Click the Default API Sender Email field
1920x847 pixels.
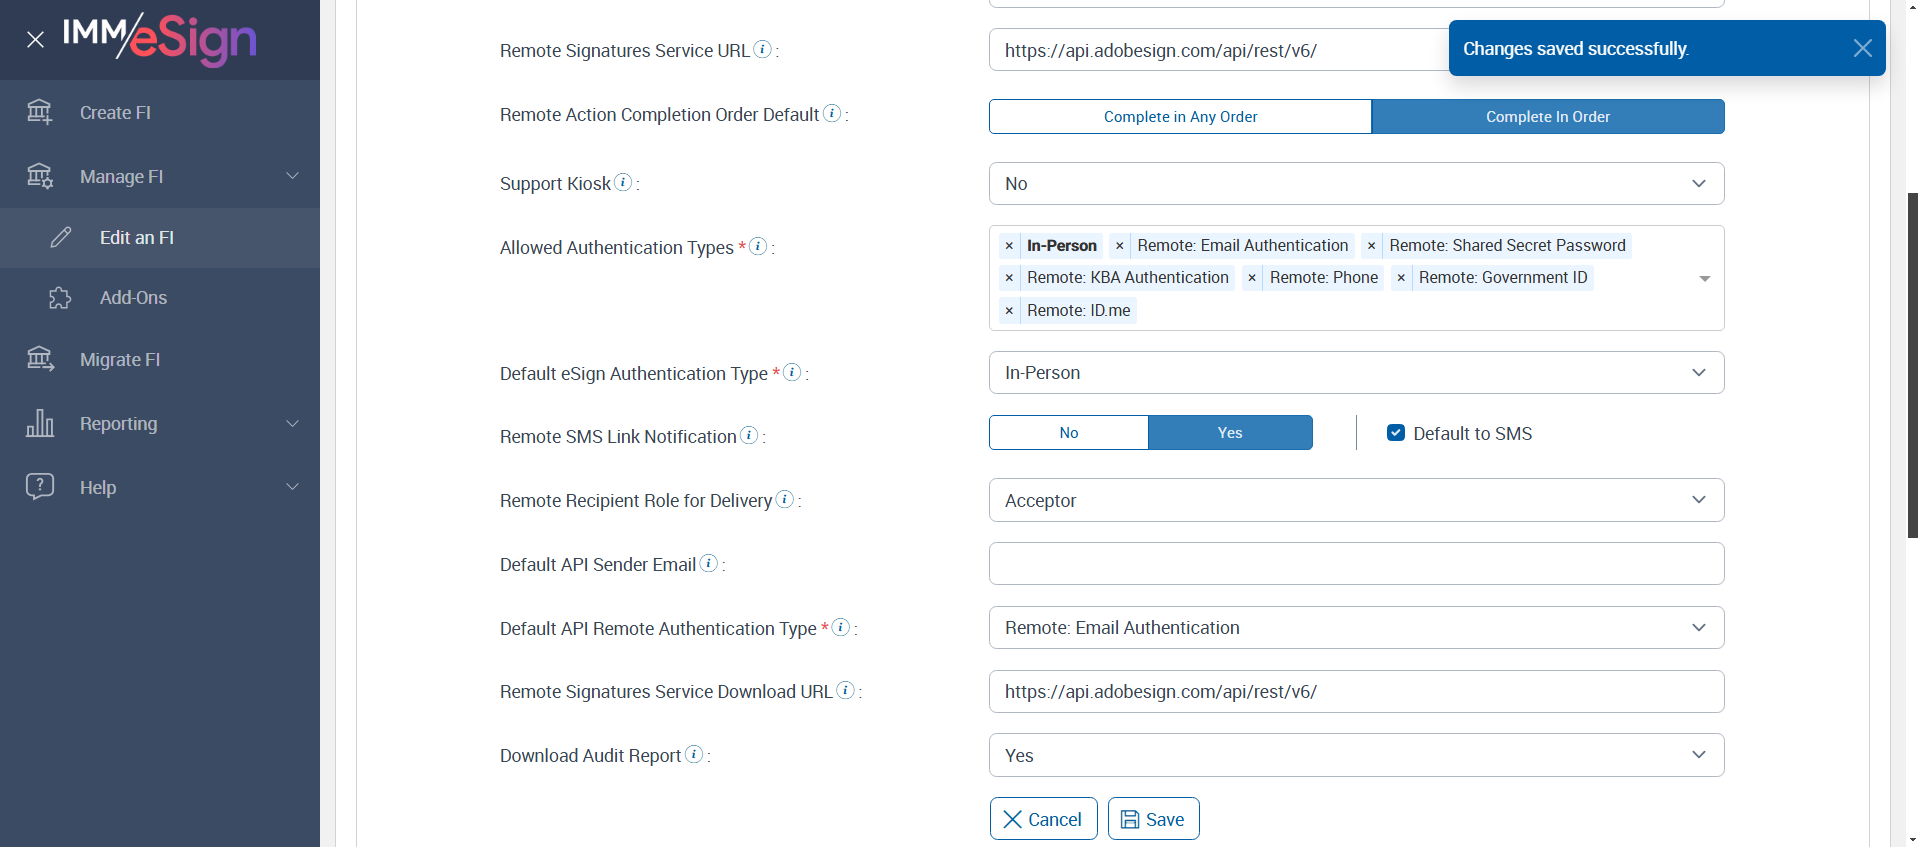click(x=1356, y=564)
